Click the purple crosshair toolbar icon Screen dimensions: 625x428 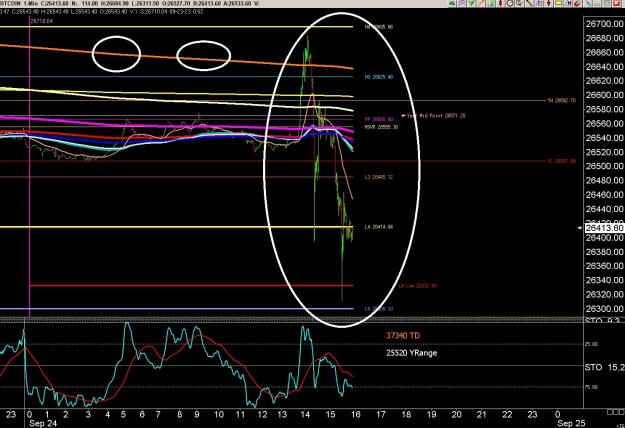[462, 3]
